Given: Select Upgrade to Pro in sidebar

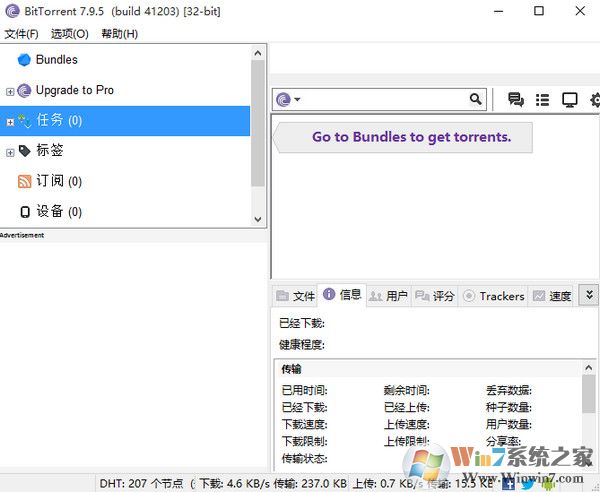Looking at the screenshot, I should pos(75,90).
